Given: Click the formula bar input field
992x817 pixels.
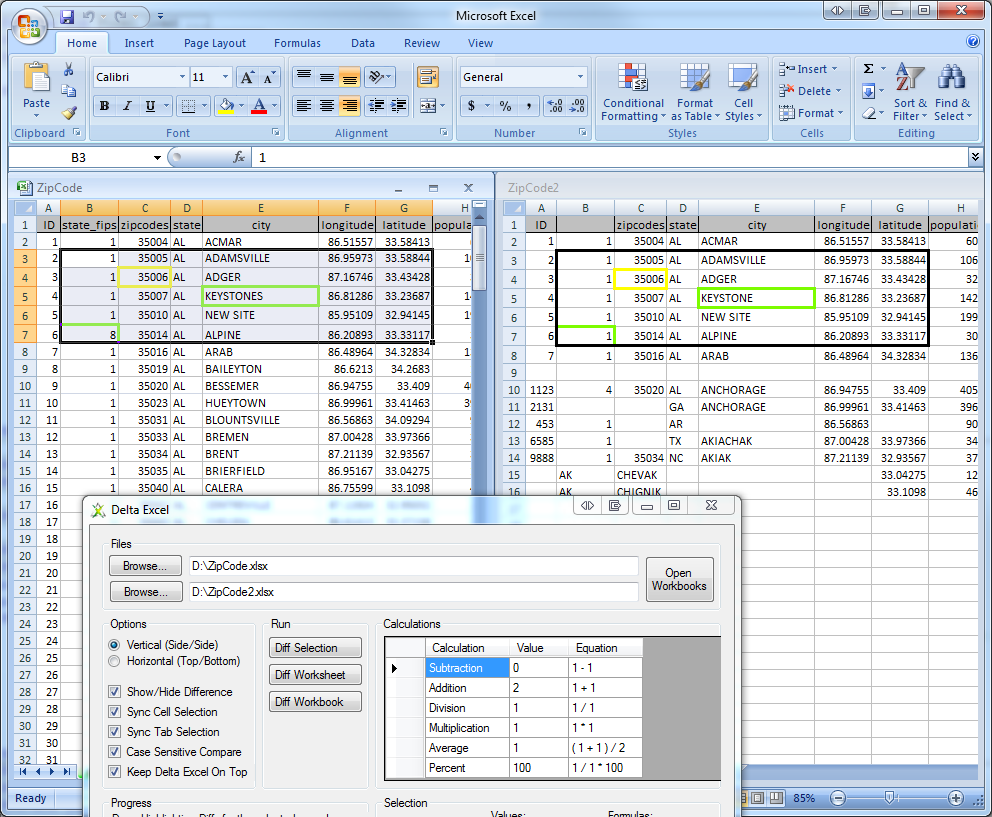Looking at the screenshot, I should (609, 157).
